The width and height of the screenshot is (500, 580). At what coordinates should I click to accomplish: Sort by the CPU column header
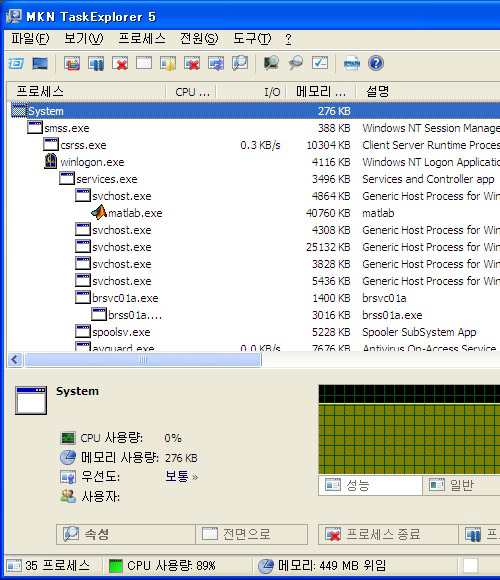coord(191,92)
